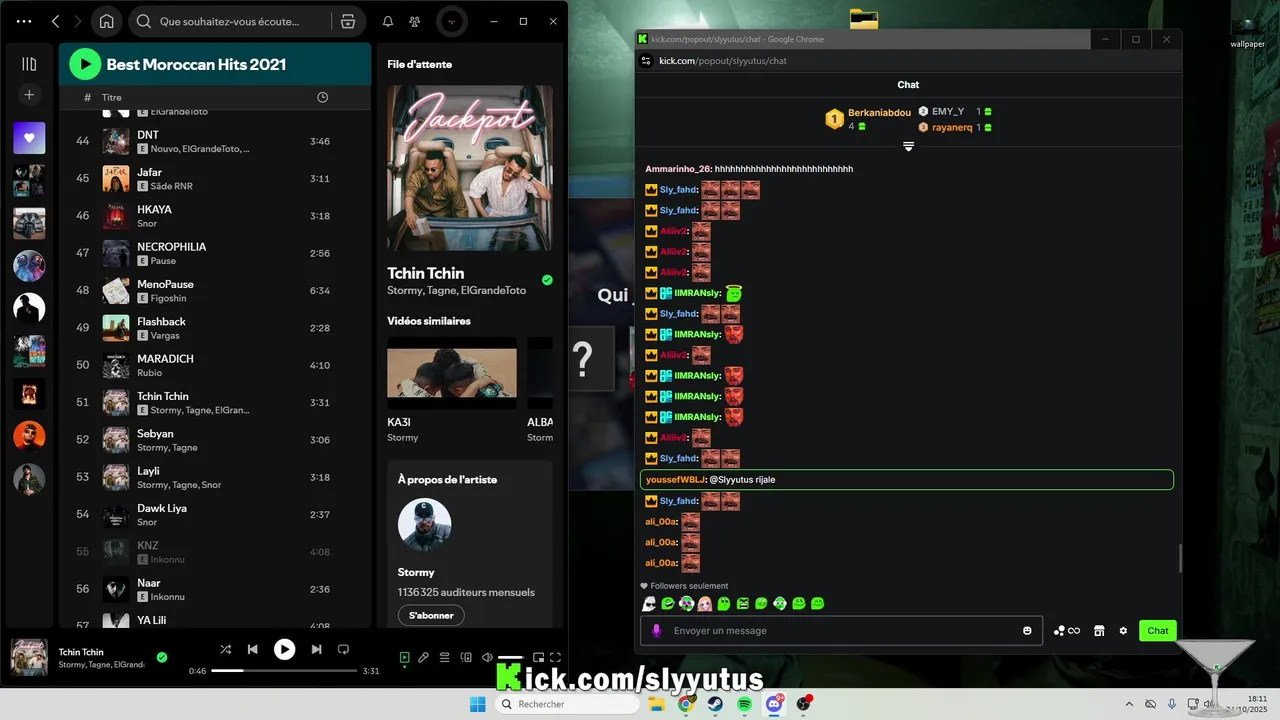Open the Spotify friend activity icon
The height and width of the screenshot is (720, 1280).
[x=415, y=21]
